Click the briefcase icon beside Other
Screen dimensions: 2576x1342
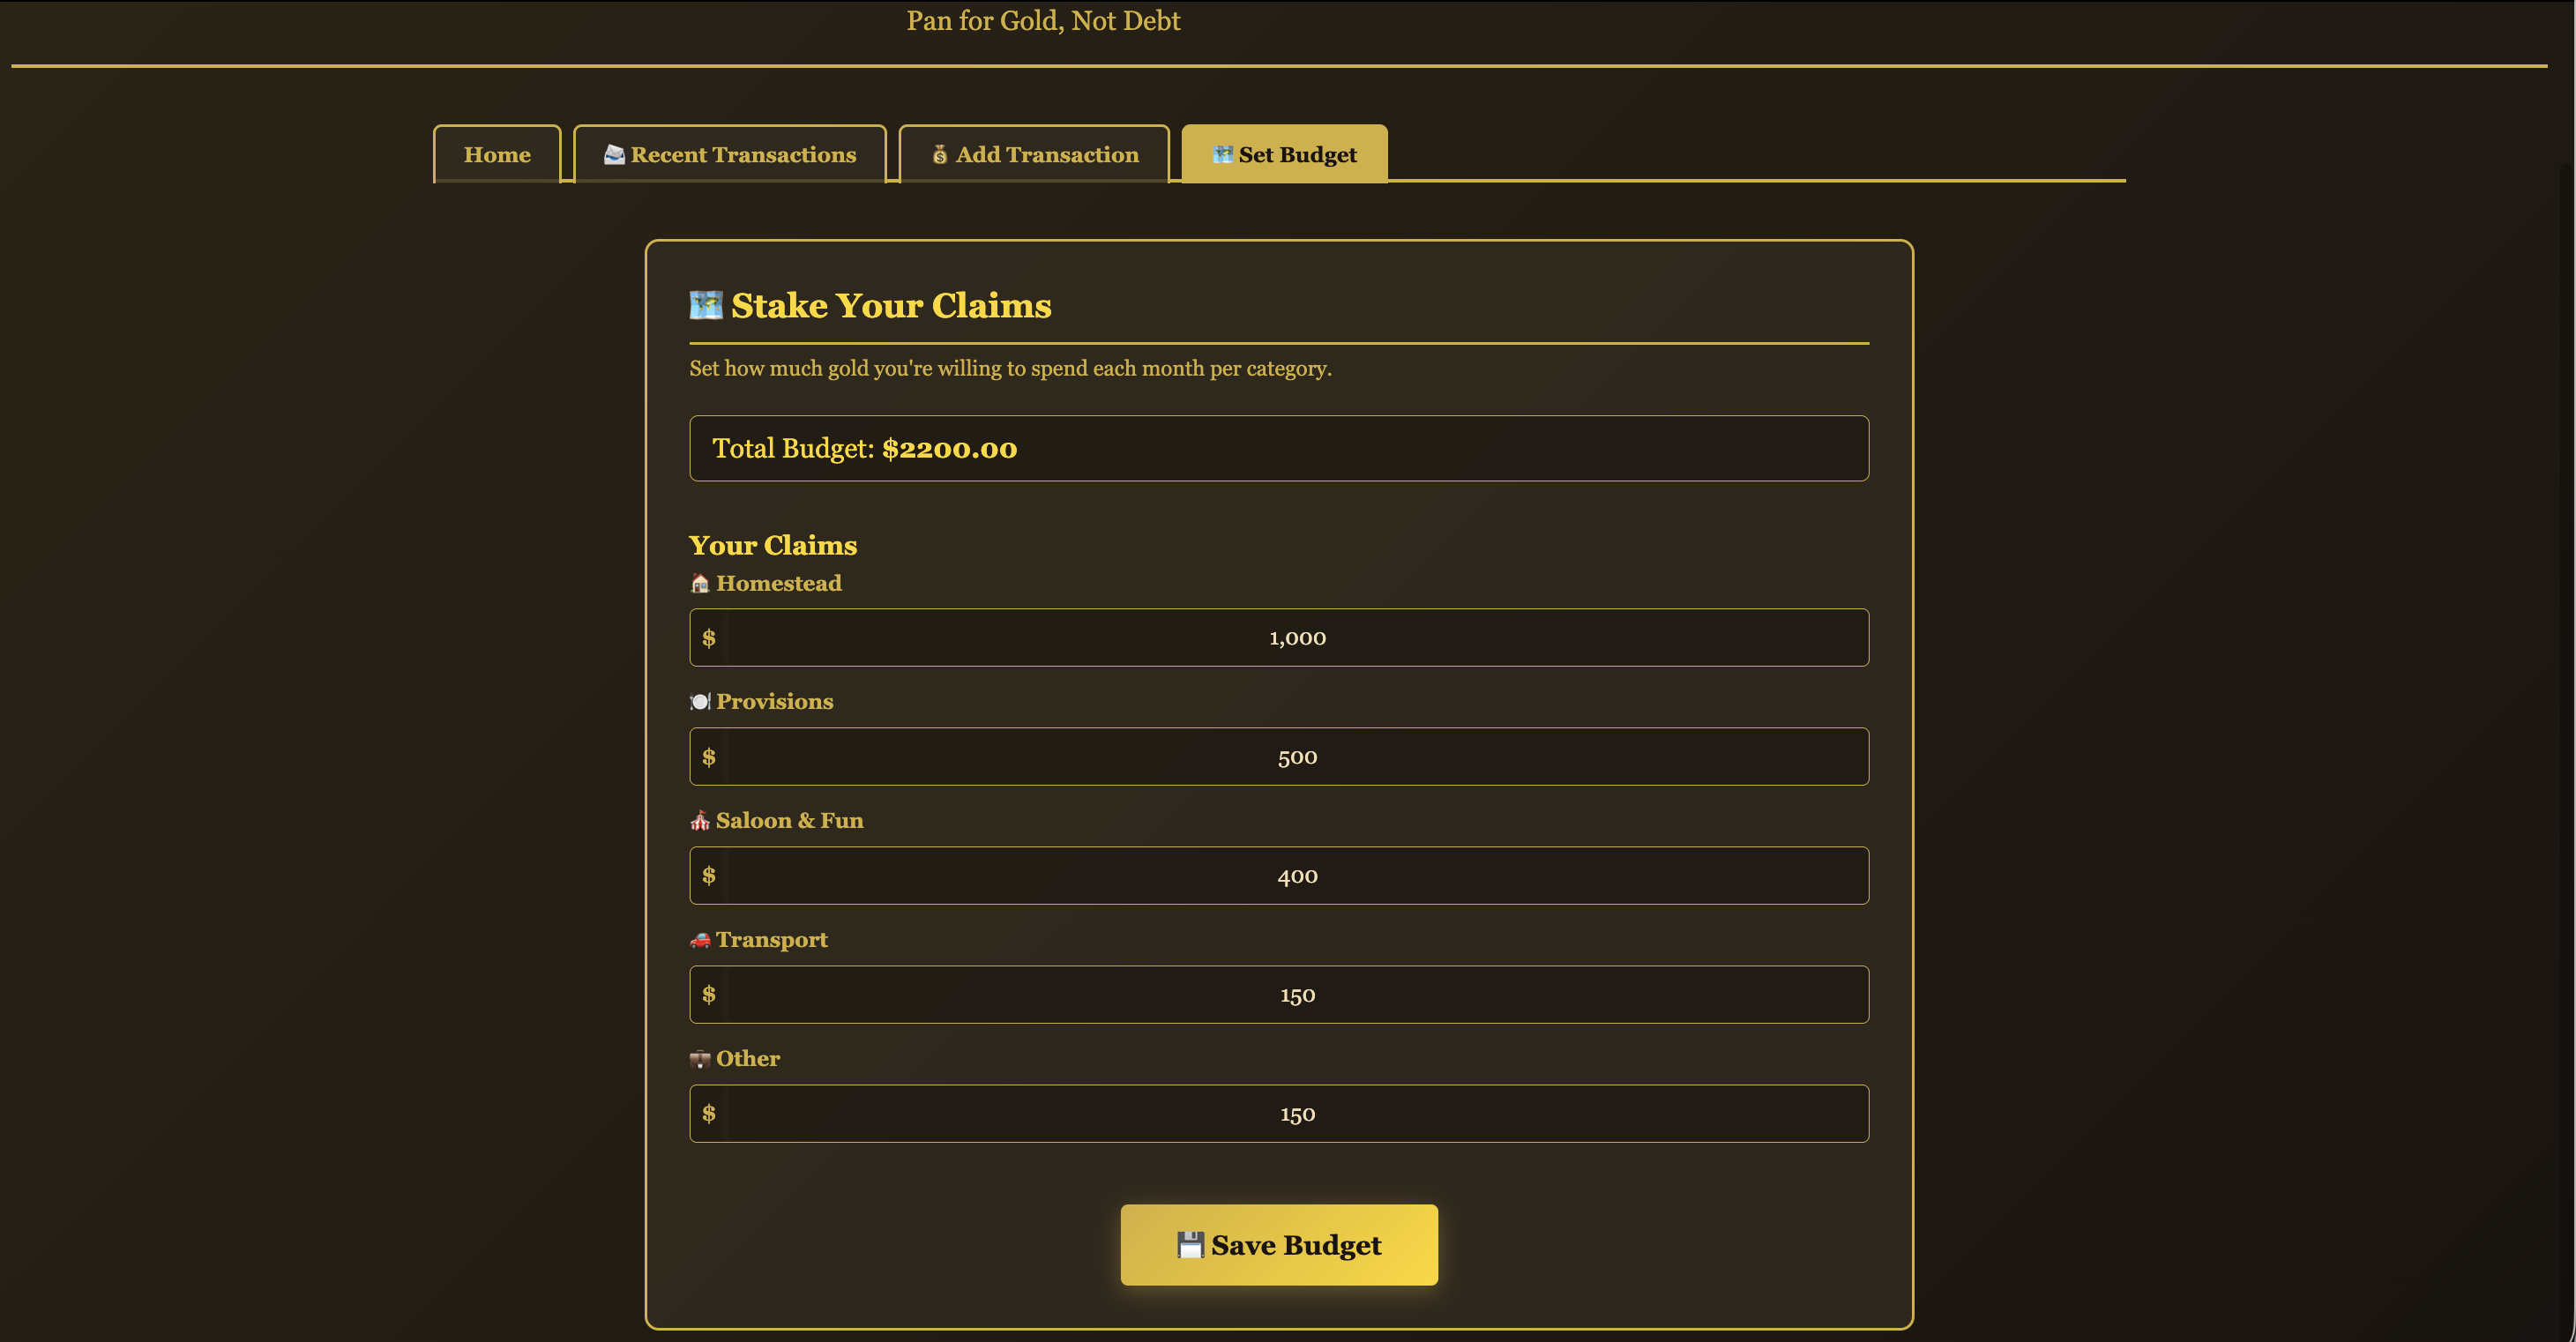(x=699, y=1059)
